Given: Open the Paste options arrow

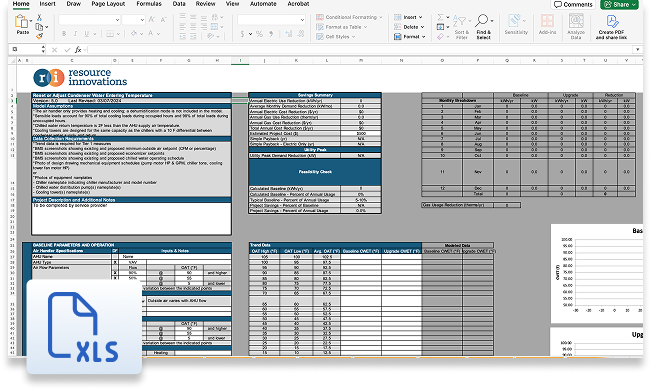Looking at the screenshot, I should pyautogui.click(x=31, y=20).
